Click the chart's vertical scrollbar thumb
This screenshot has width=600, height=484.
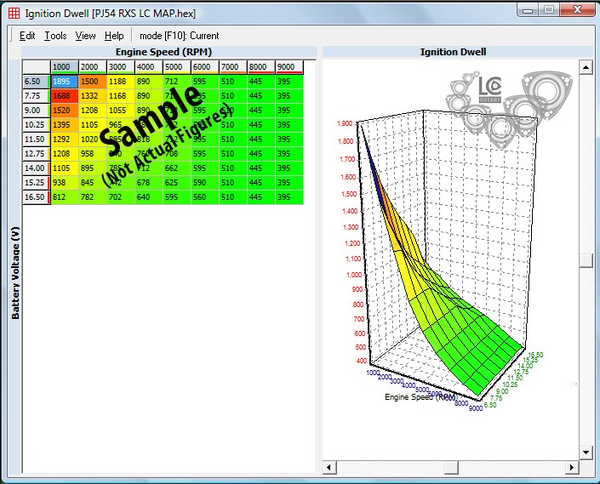tap(586, 260)
